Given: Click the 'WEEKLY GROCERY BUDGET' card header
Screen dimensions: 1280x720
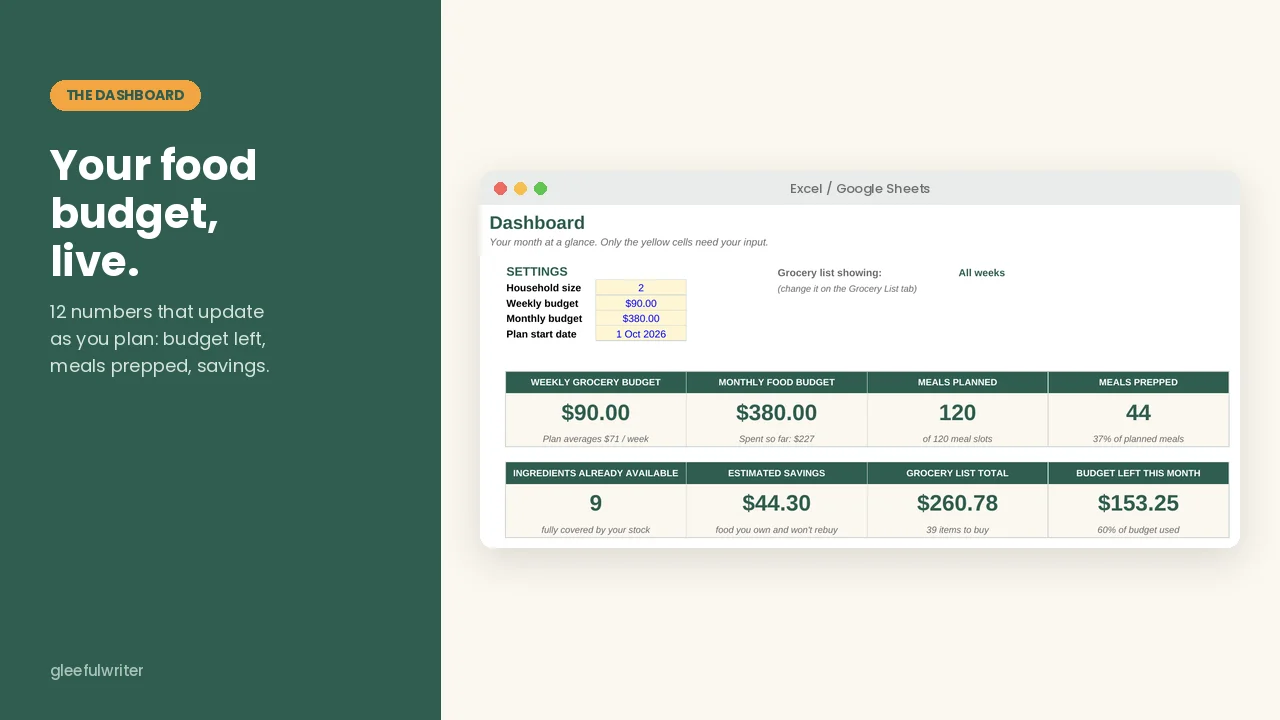Looking at the screenshot, I should pos(596,382).
